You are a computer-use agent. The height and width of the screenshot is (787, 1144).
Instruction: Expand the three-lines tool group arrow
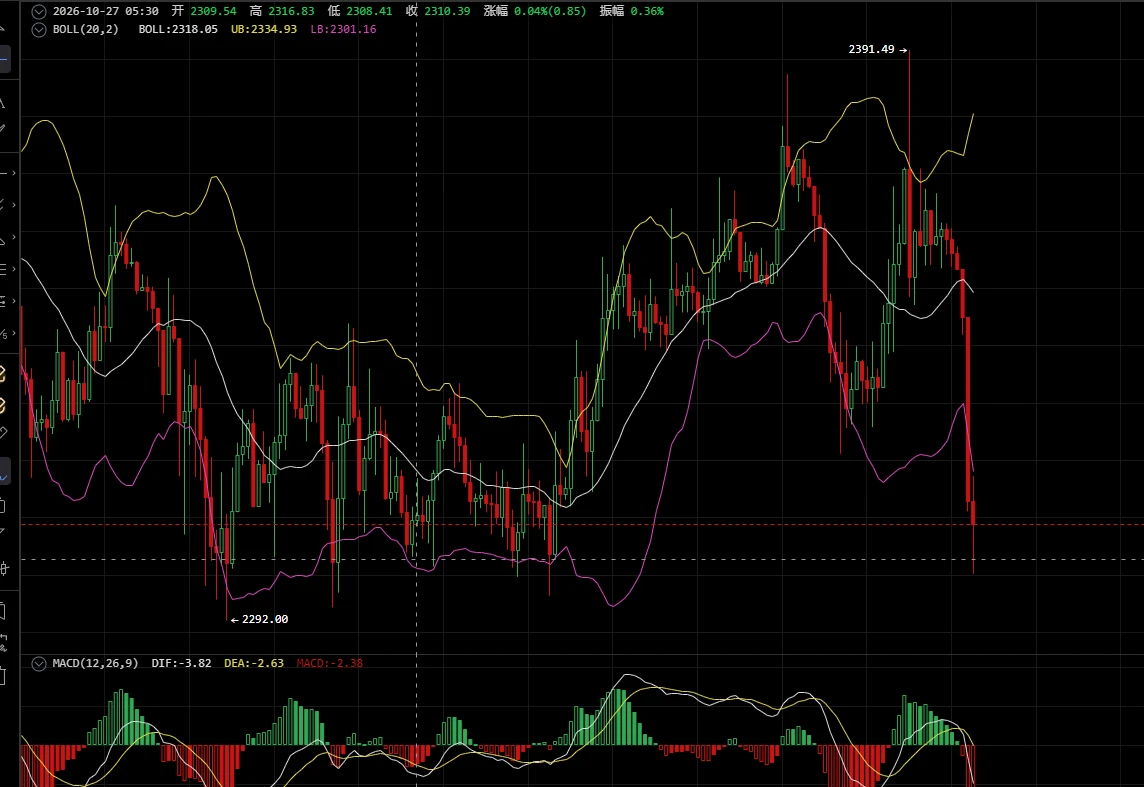click(x=14, y=269)
